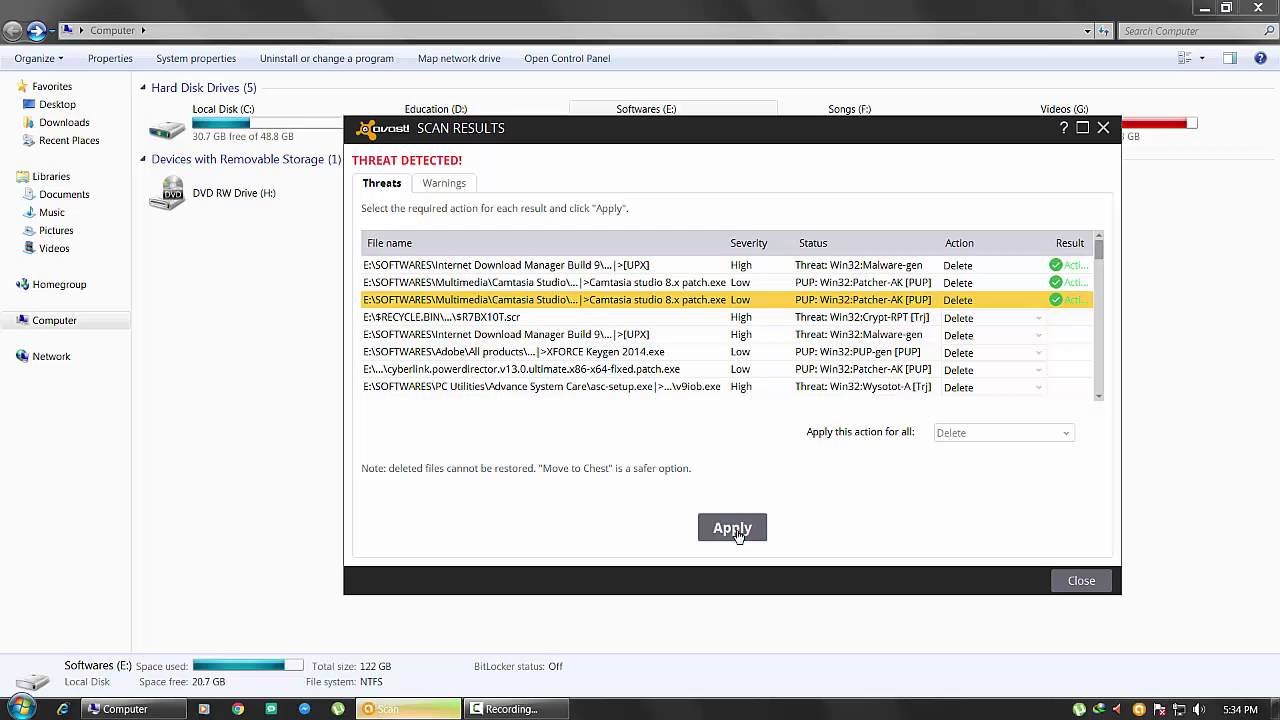This screenshot has width=1280, height=720.
Task: Sort by Result column header
Action: click(1070, 243)
